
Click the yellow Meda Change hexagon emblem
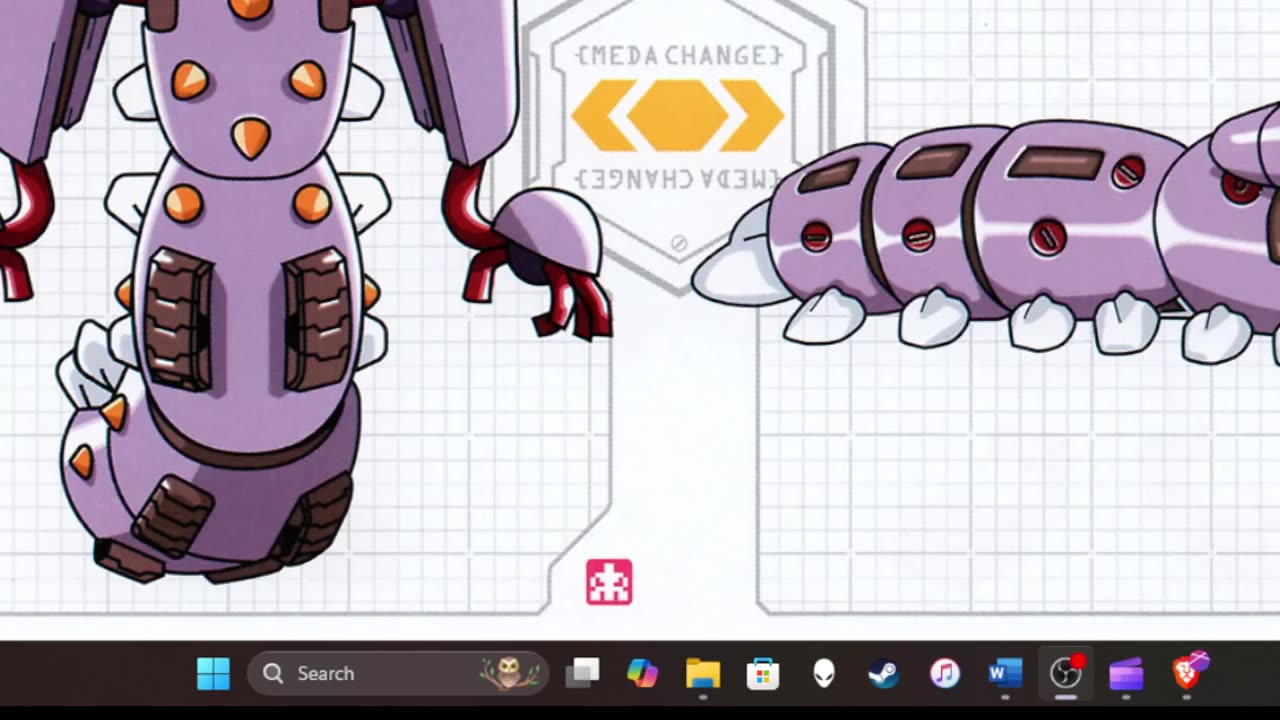(x=678, y=115)
